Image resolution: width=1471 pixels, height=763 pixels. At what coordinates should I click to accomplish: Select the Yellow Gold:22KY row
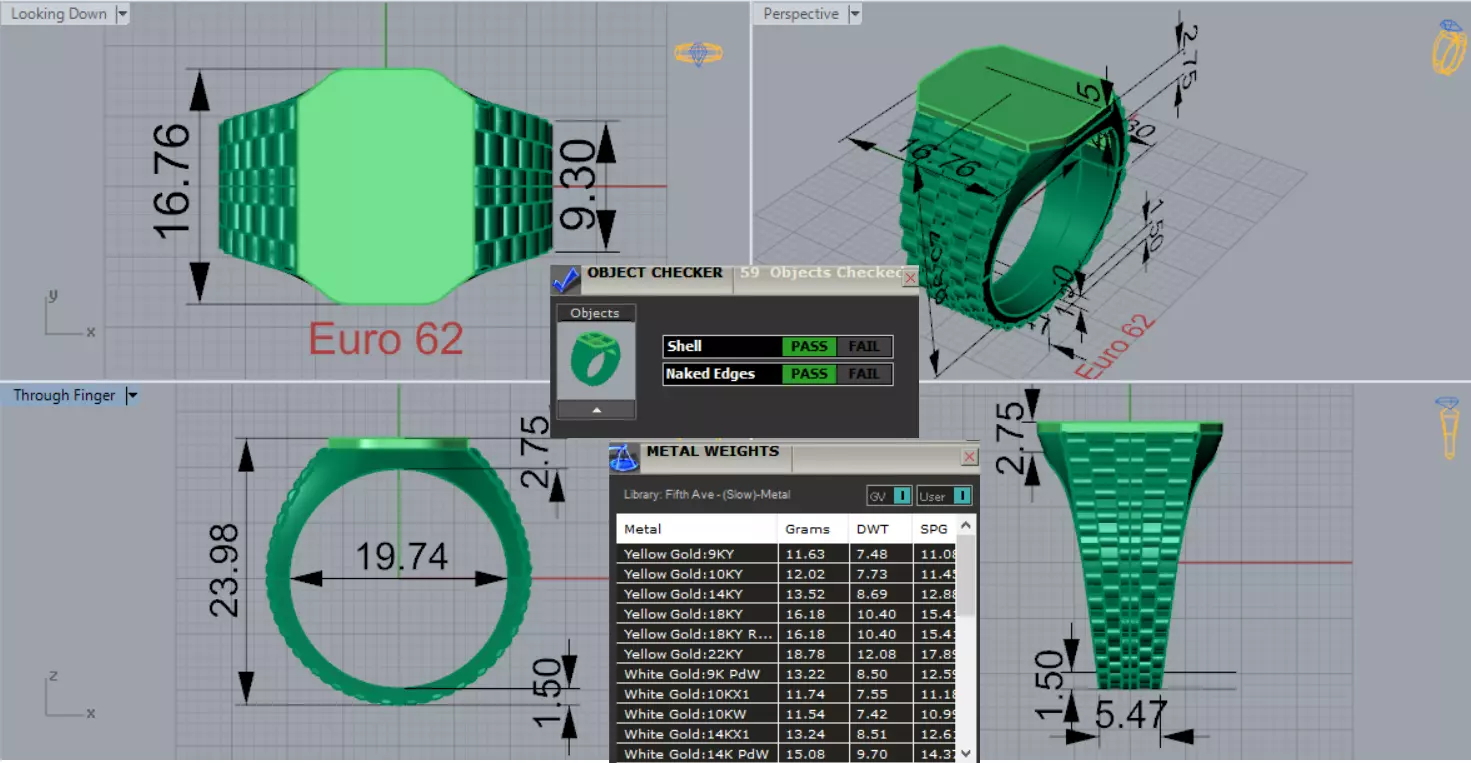[x=787, y=654]
